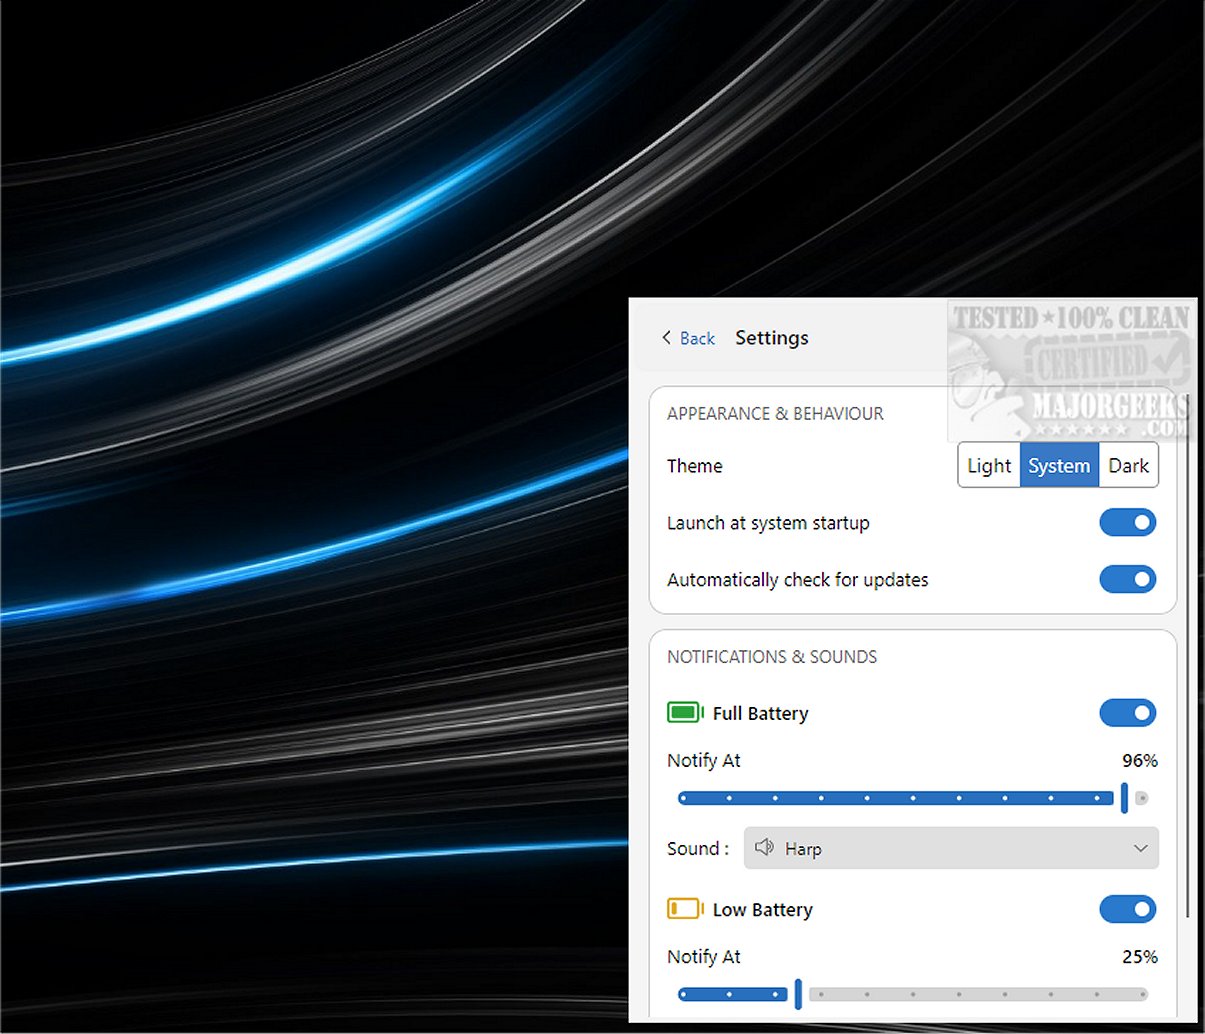Turn off automatic update checking
1205x1034 pixels.
click(x=1127, y=580)
